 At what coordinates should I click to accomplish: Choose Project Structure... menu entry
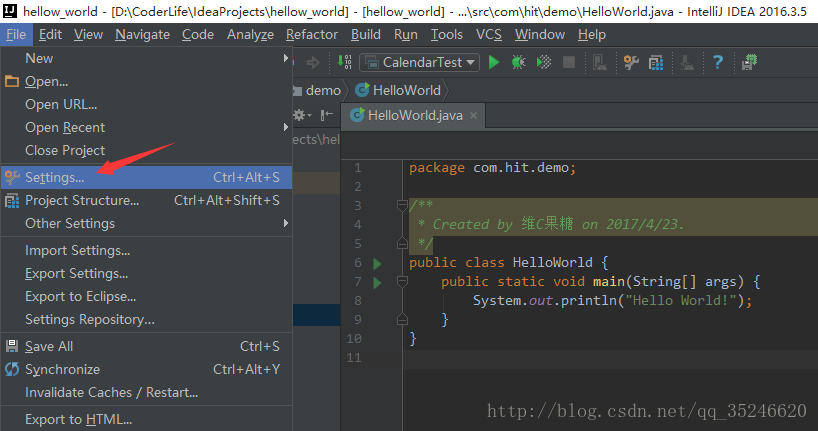tap(147, 200)
